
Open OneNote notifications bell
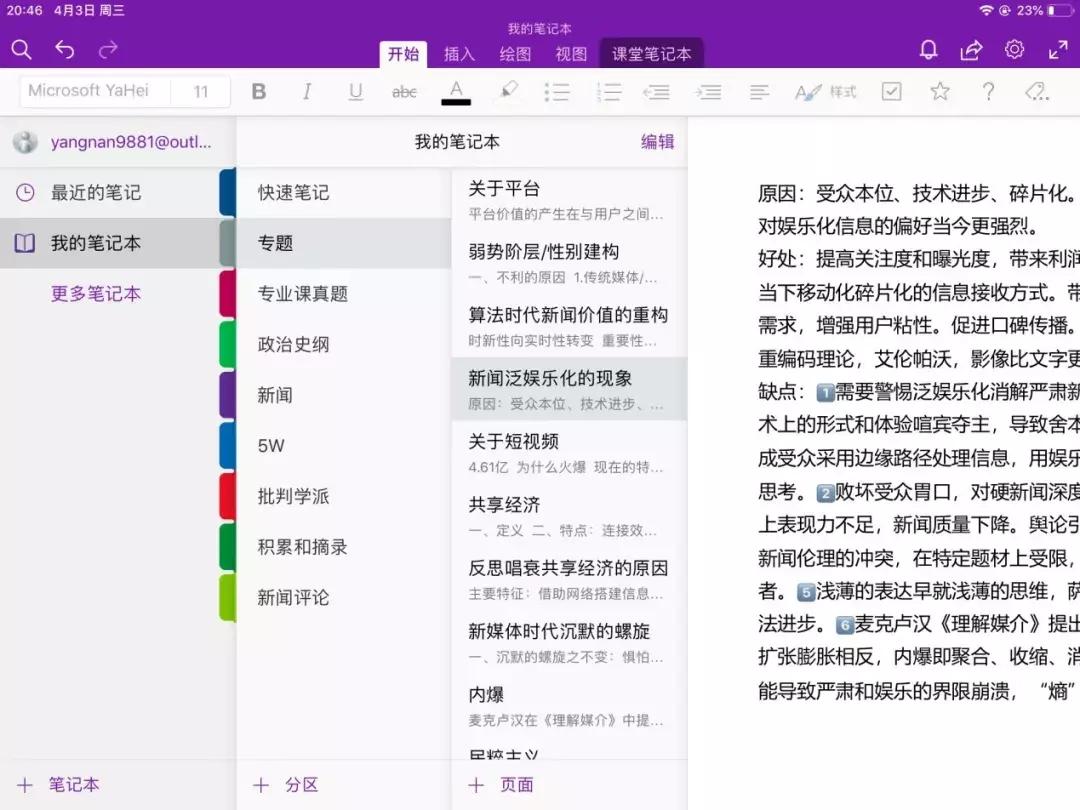pyautogui.click(x=928, y=49)
